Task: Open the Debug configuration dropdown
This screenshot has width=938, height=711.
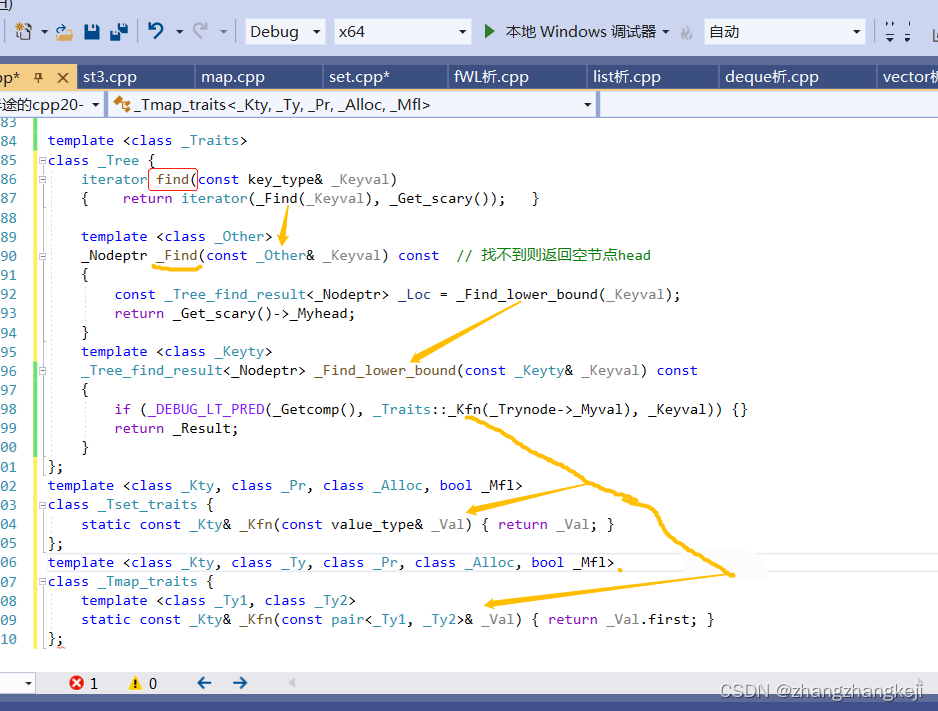Action: [x=285, y=32]
